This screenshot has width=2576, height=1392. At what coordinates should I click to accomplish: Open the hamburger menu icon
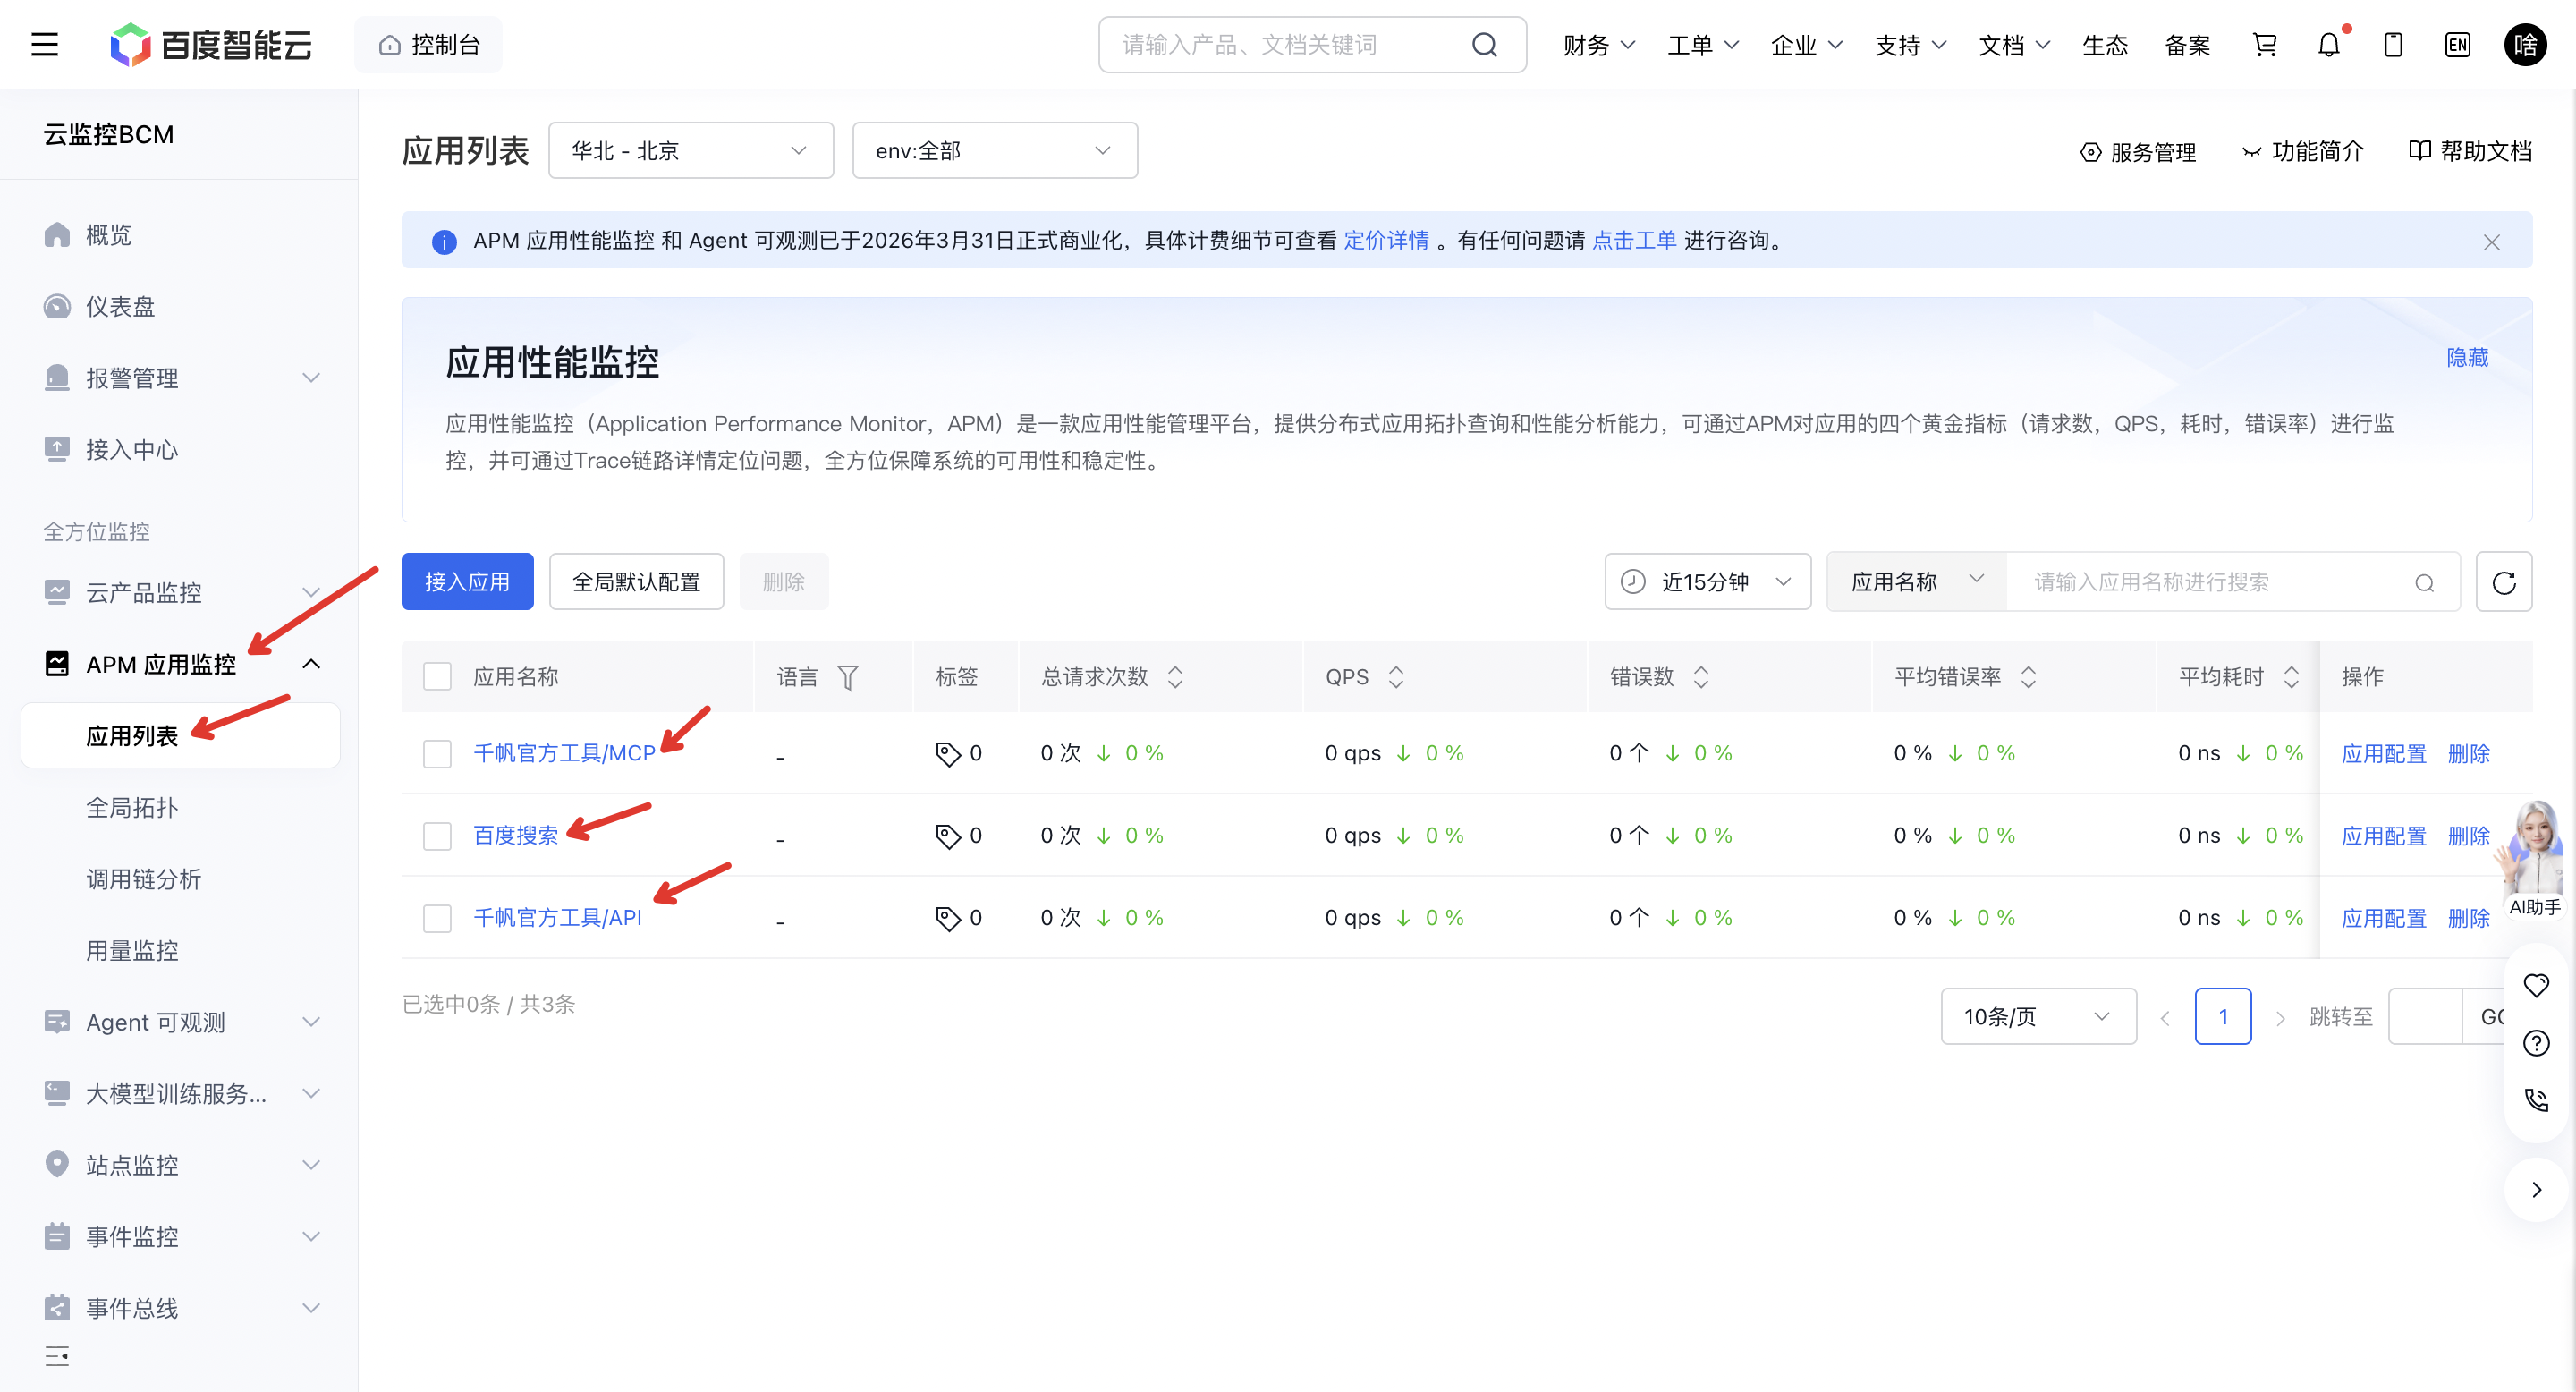click(45, 45)
